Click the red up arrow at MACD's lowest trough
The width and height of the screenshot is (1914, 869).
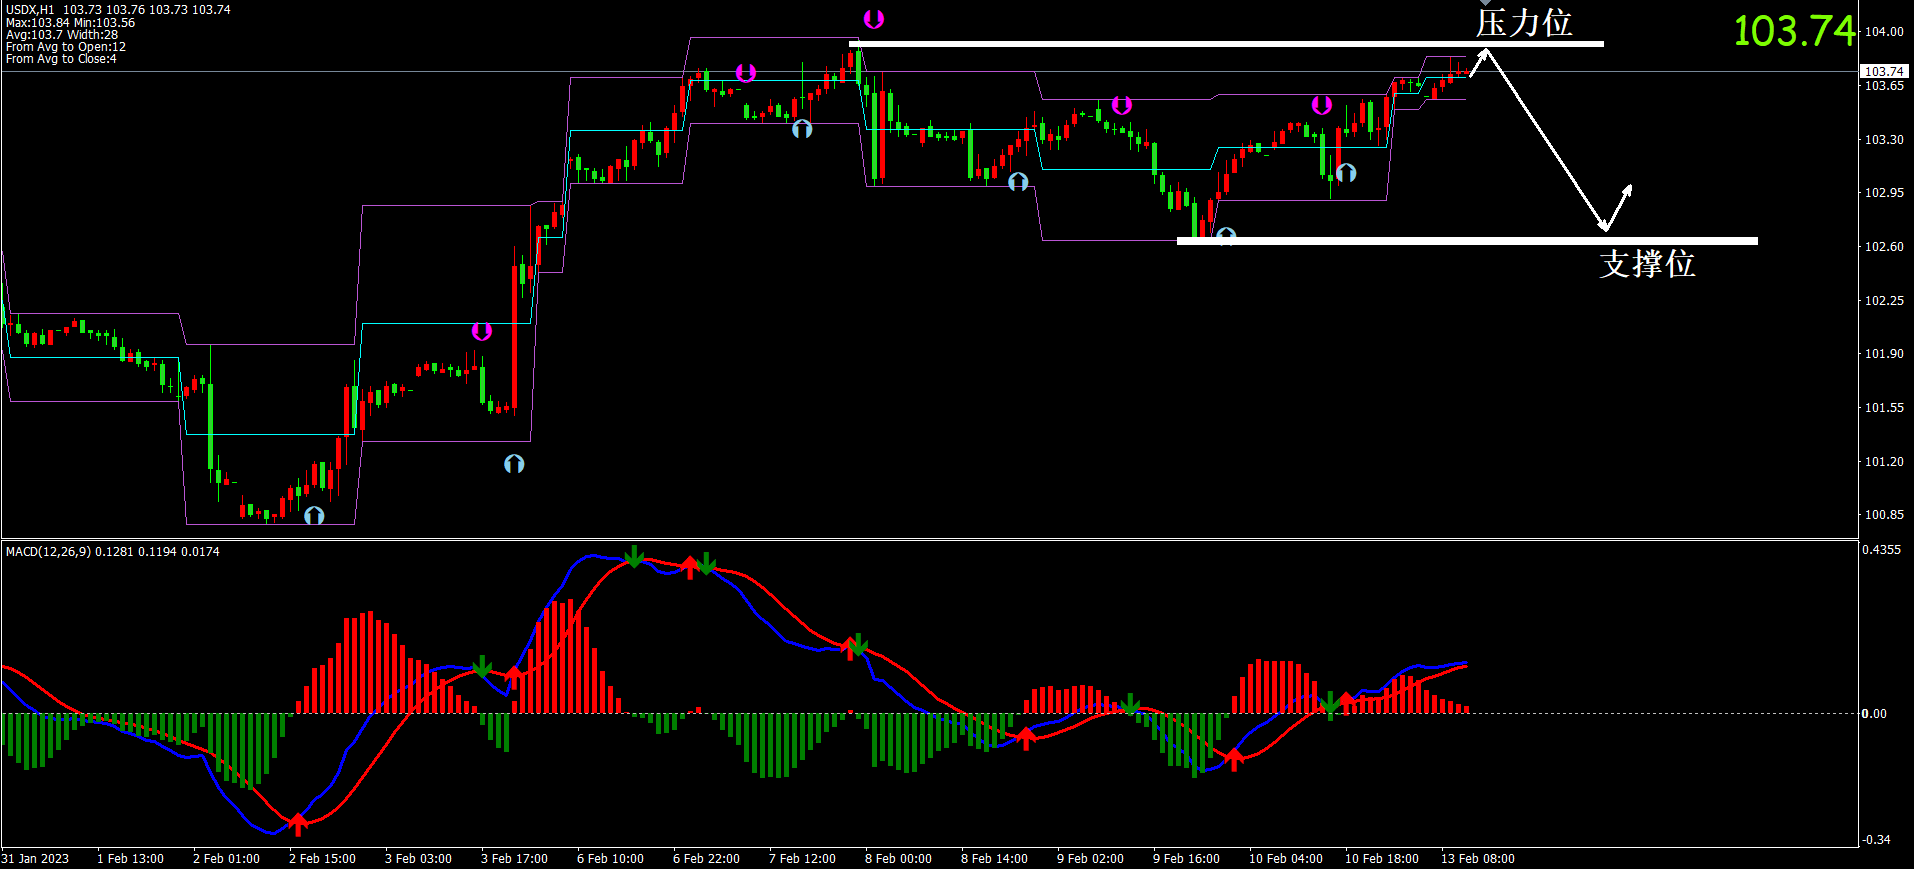pos(298,824)
